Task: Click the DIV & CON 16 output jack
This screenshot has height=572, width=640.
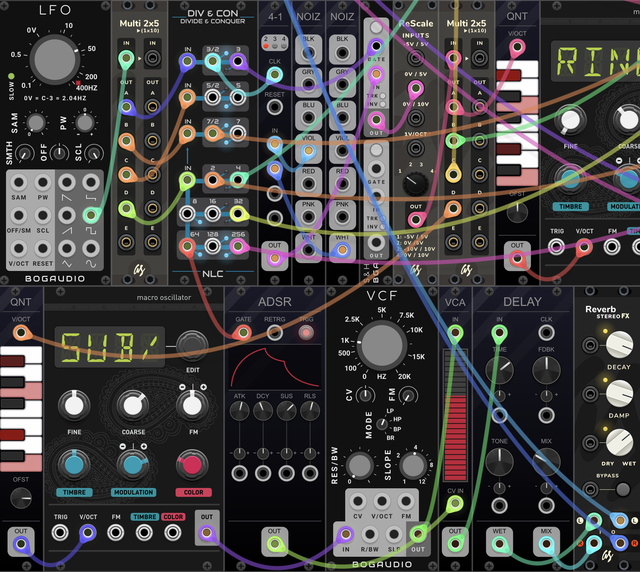Action: (212, 213)
